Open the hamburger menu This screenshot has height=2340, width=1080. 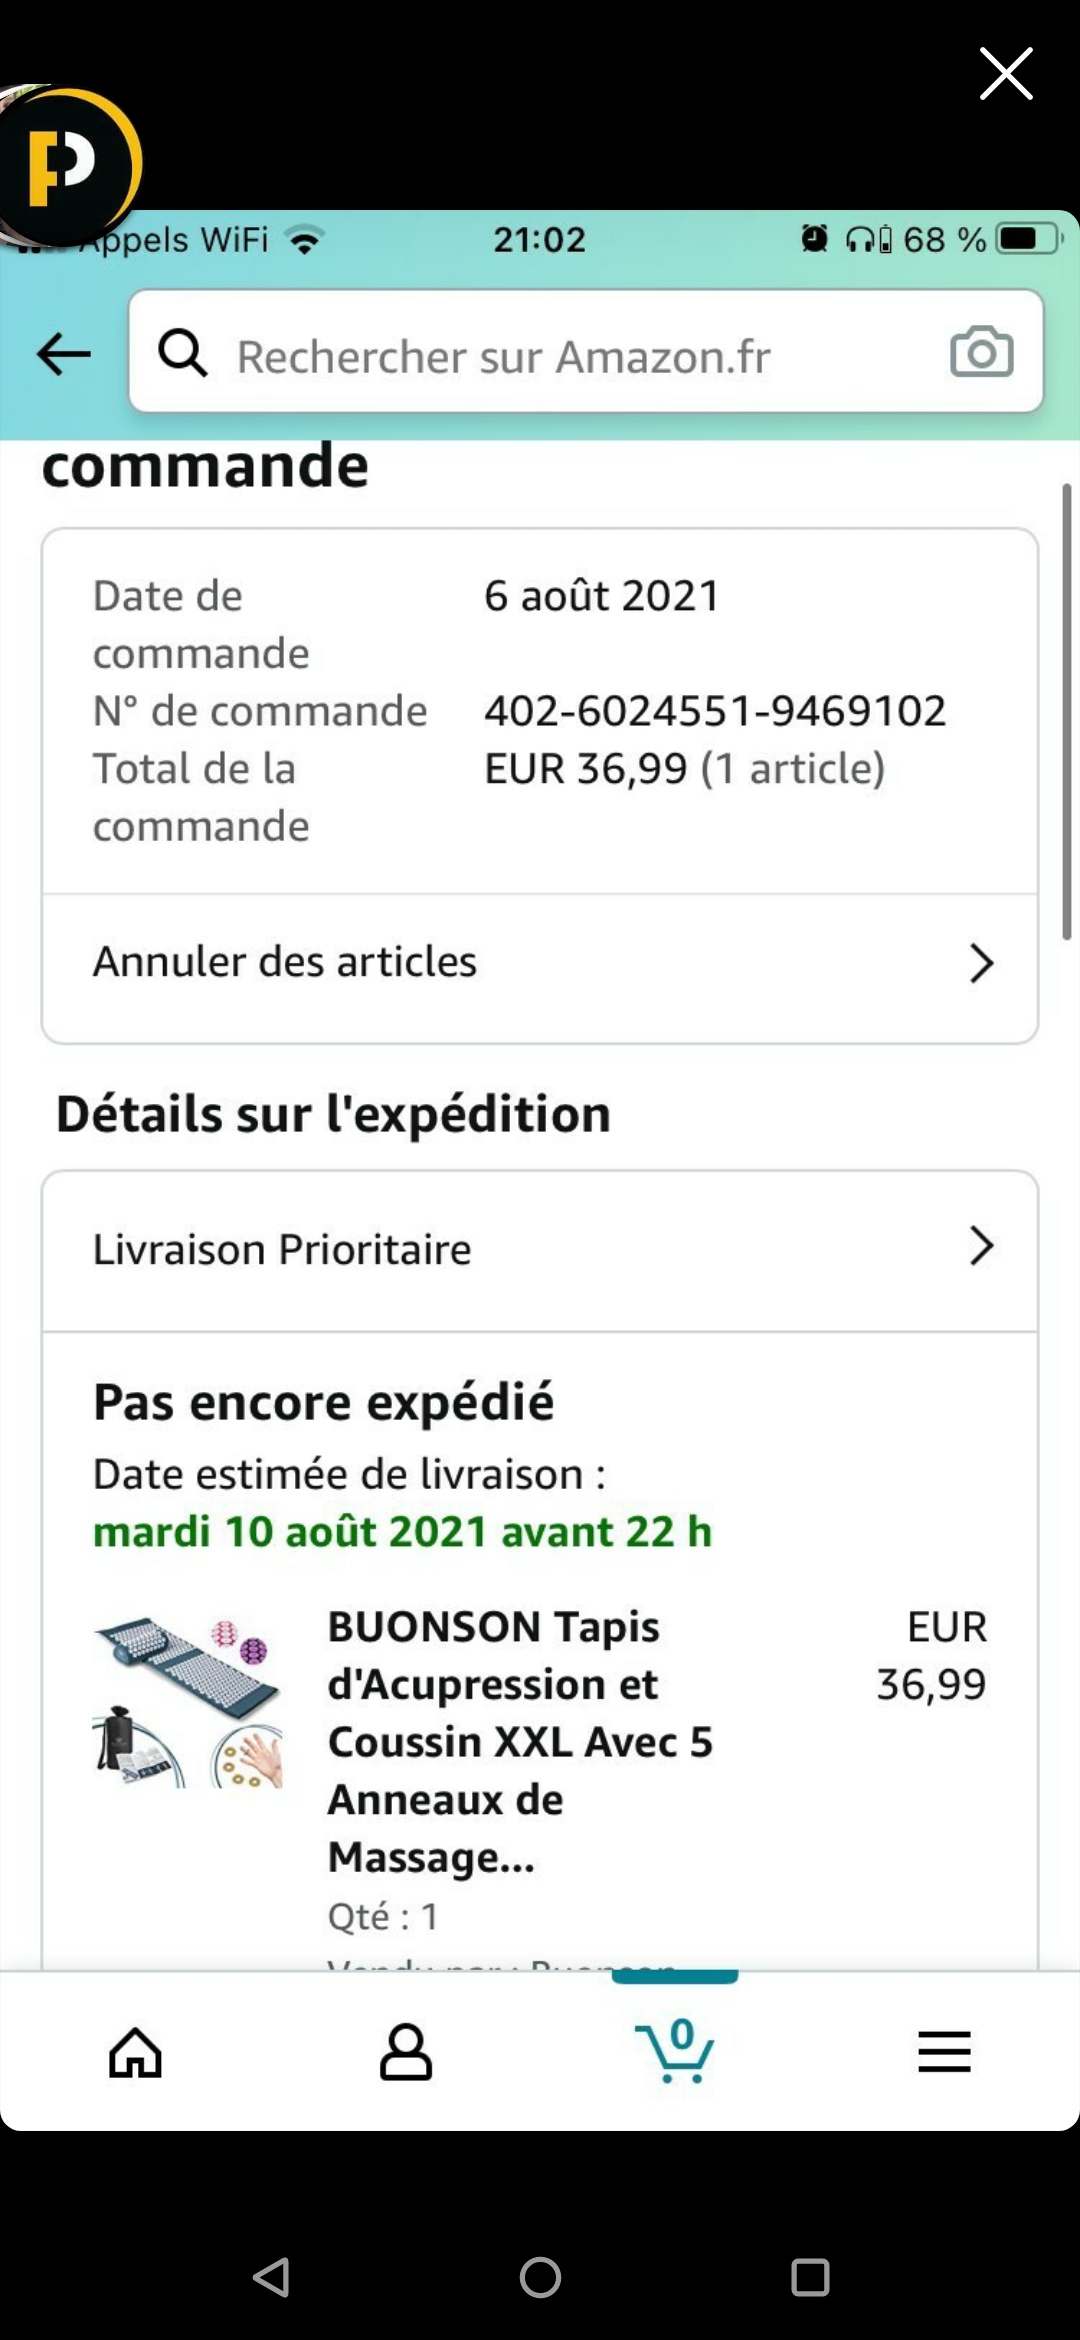pyautogui.click(x=944, y=2052)
